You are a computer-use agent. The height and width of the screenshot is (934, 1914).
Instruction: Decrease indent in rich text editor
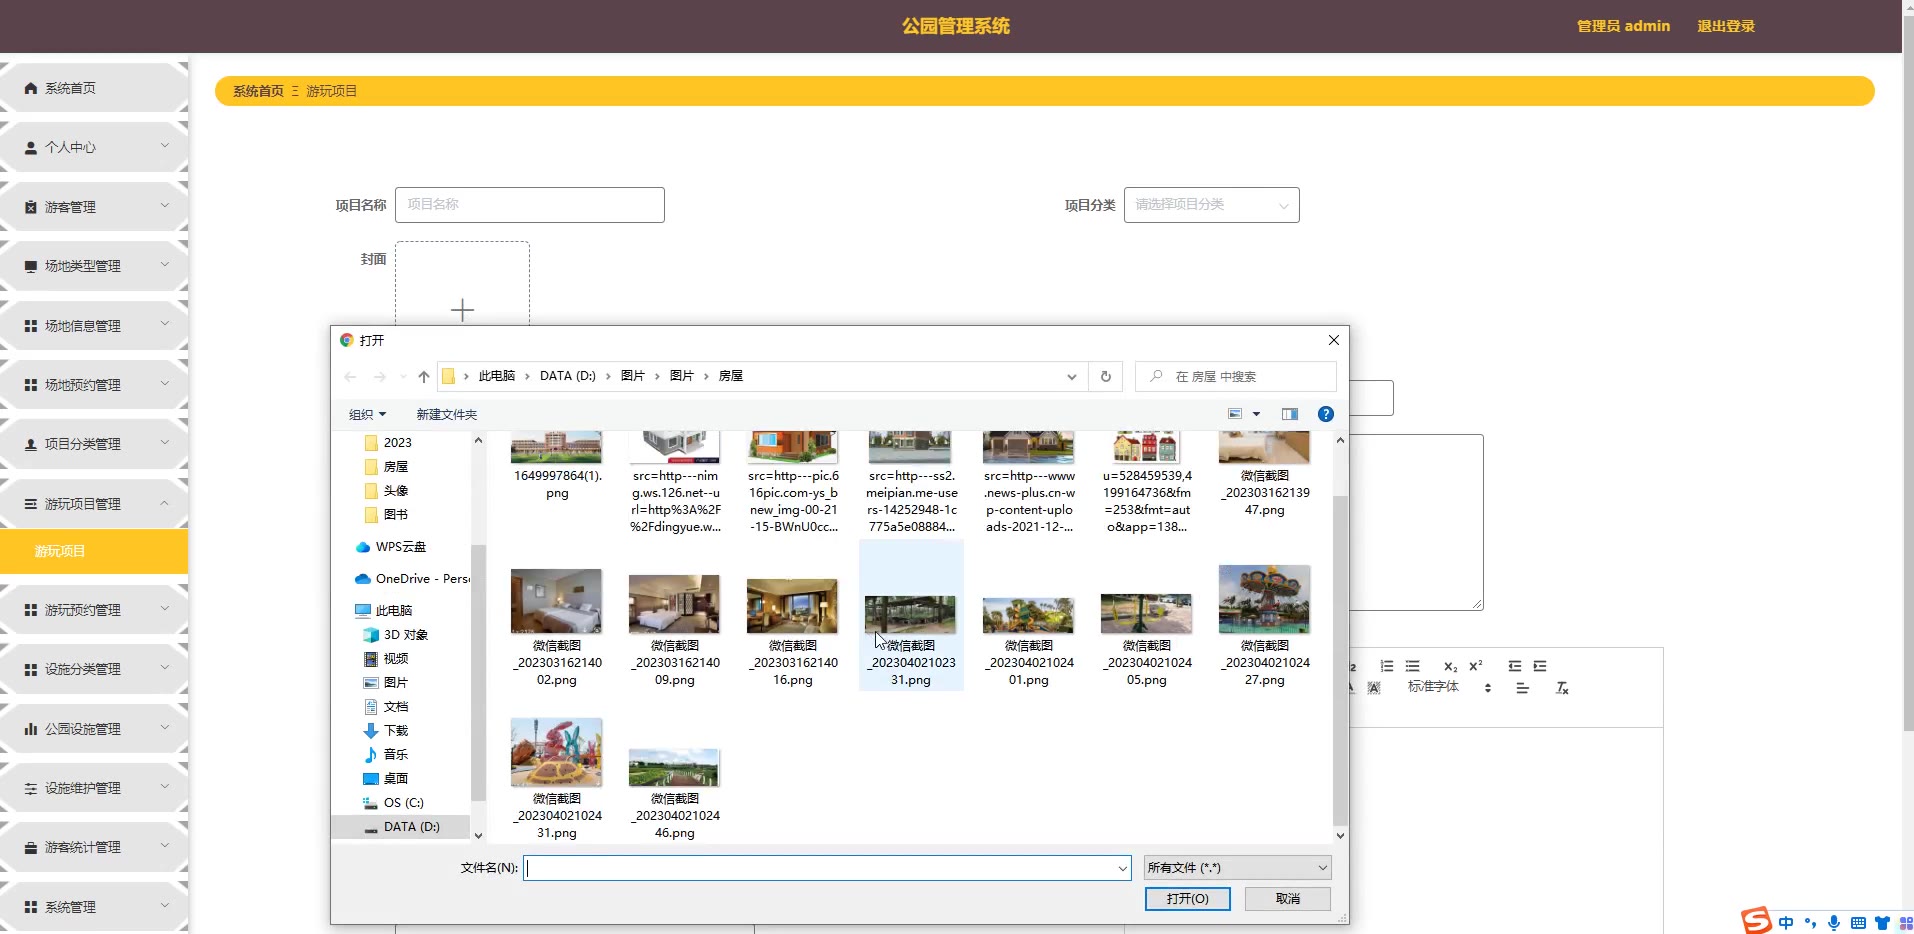pyautogui.click(x=1514, y=666)
